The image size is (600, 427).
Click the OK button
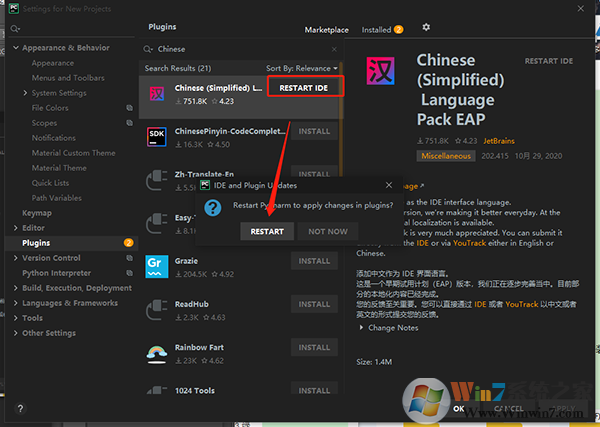459,409
